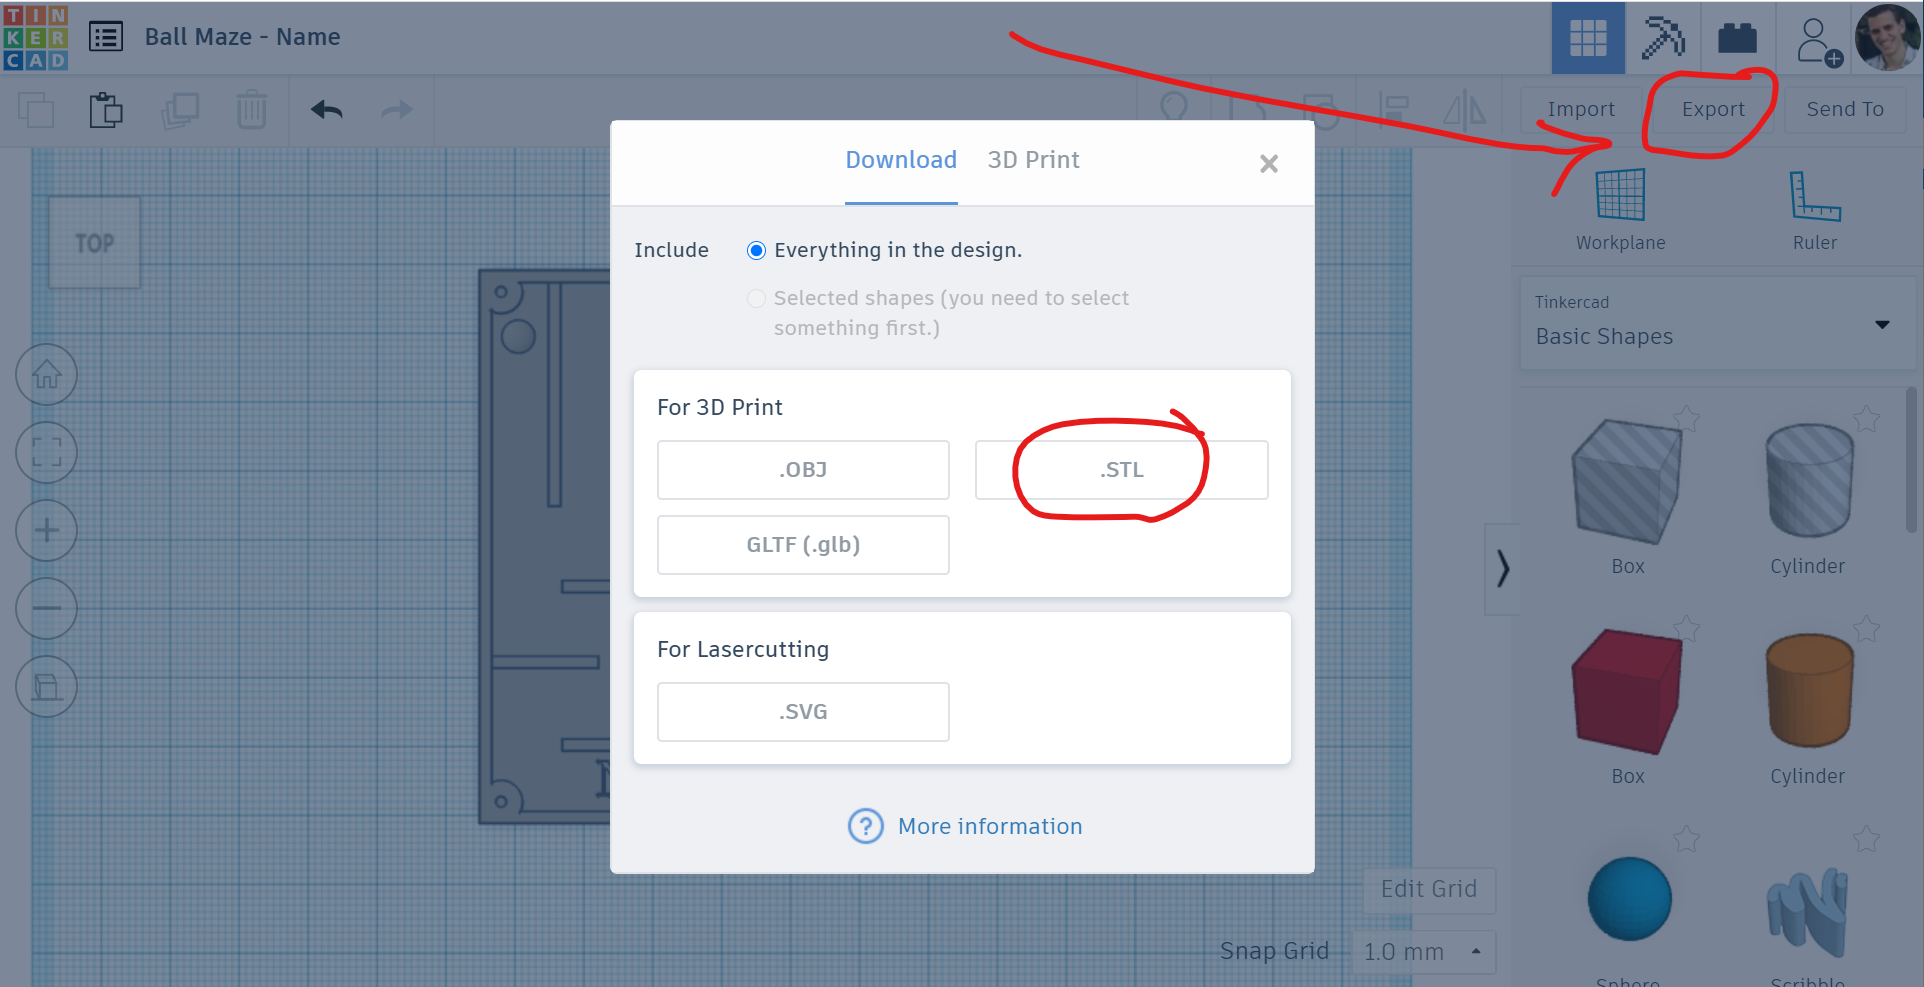Open the user profile avatar
The image size is (1924, 987).
(1888, 38)
